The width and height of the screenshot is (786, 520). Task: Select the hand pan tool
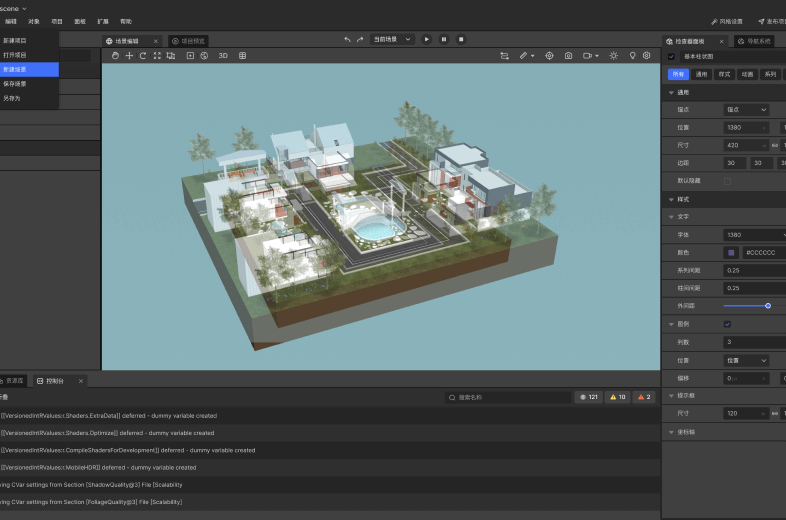coord(115,56)
